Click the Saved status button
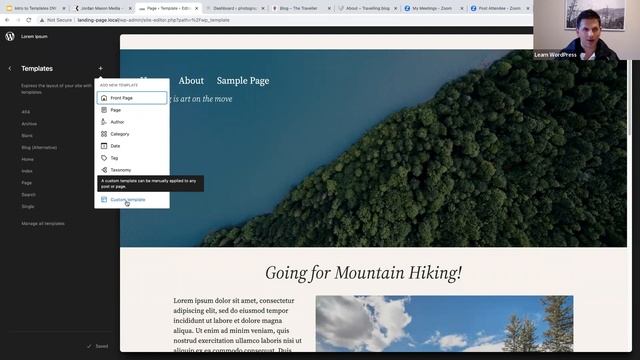640x360 pixels. click(98, 346)
